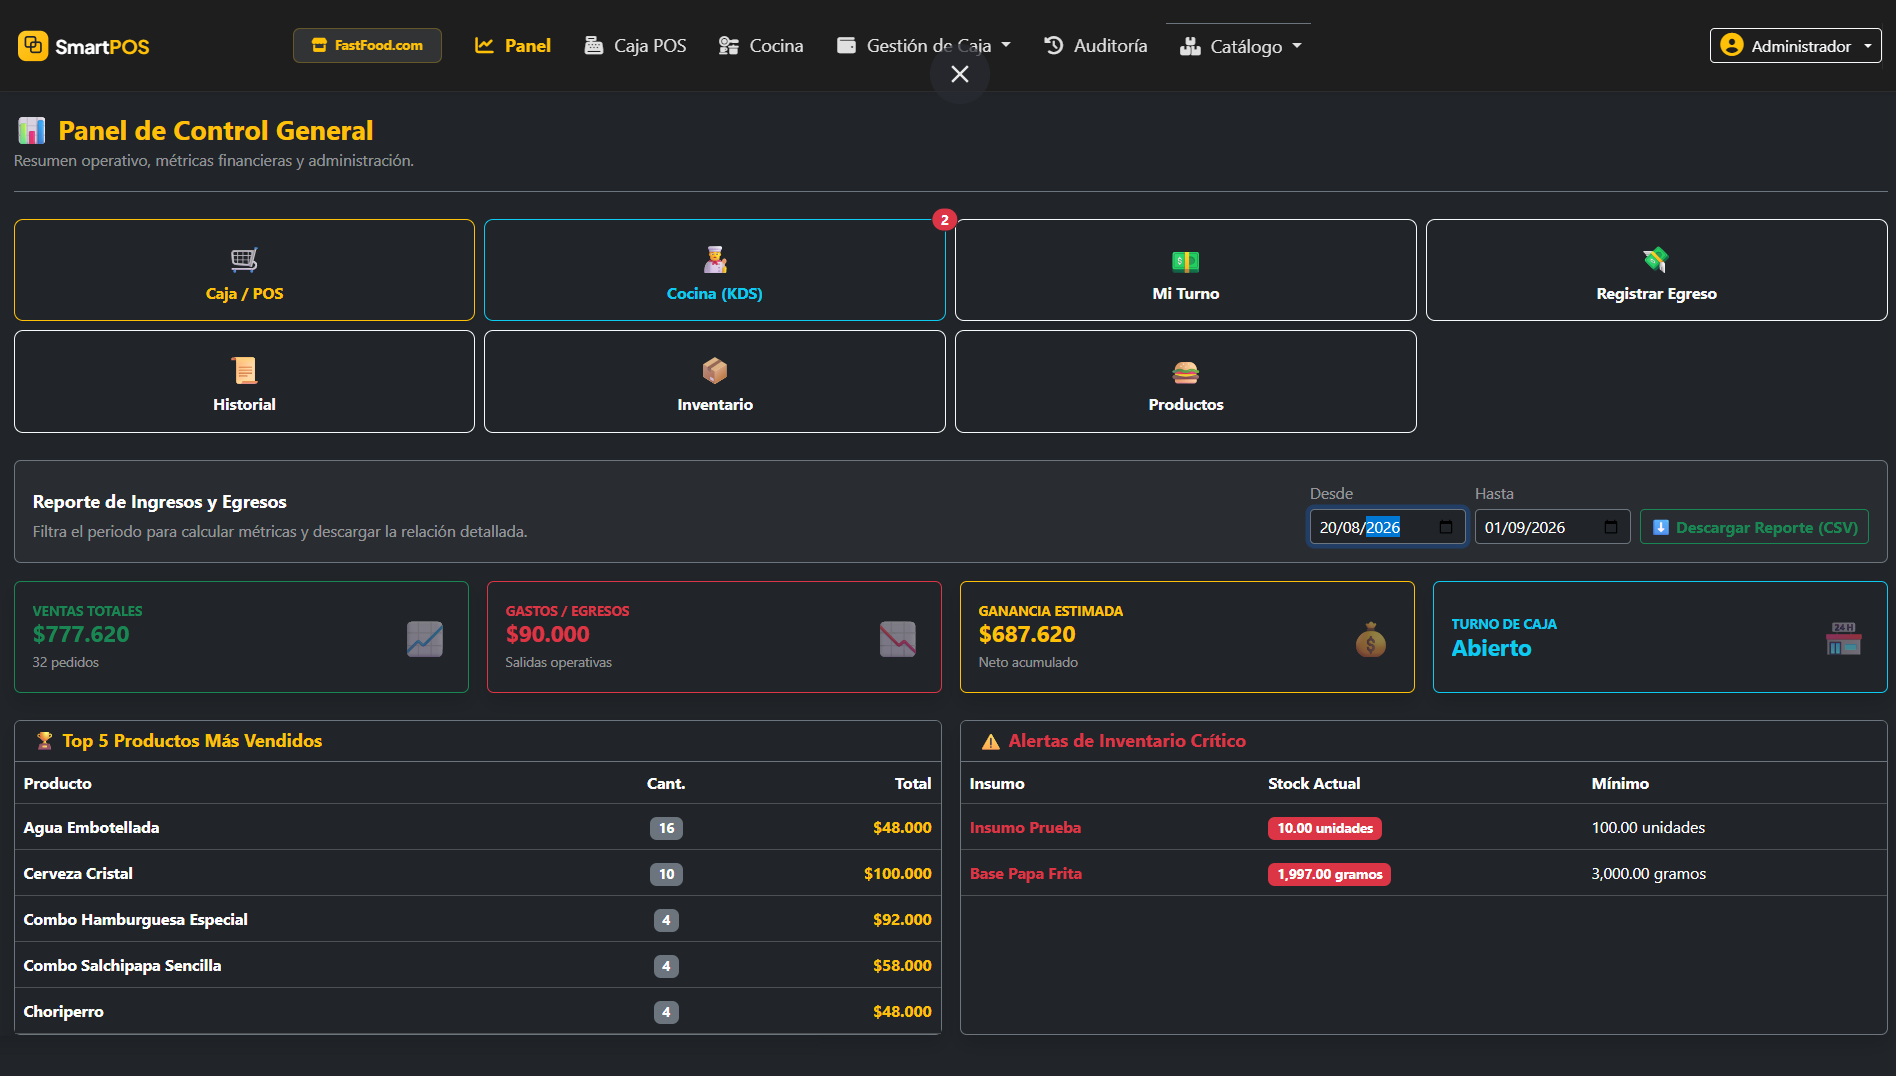Select Combo Hamburguesa Especial product name
Viewport: 1896px width, 1076px height.
pyautogui.click(x=136, y=919)
